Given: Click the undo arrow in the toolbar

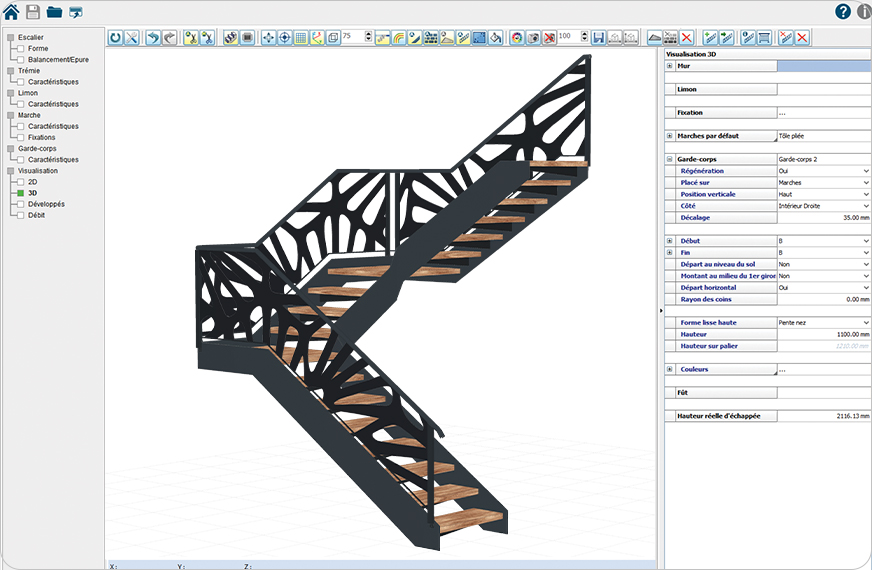Looking at the screenshot, I should coord(153,37).
